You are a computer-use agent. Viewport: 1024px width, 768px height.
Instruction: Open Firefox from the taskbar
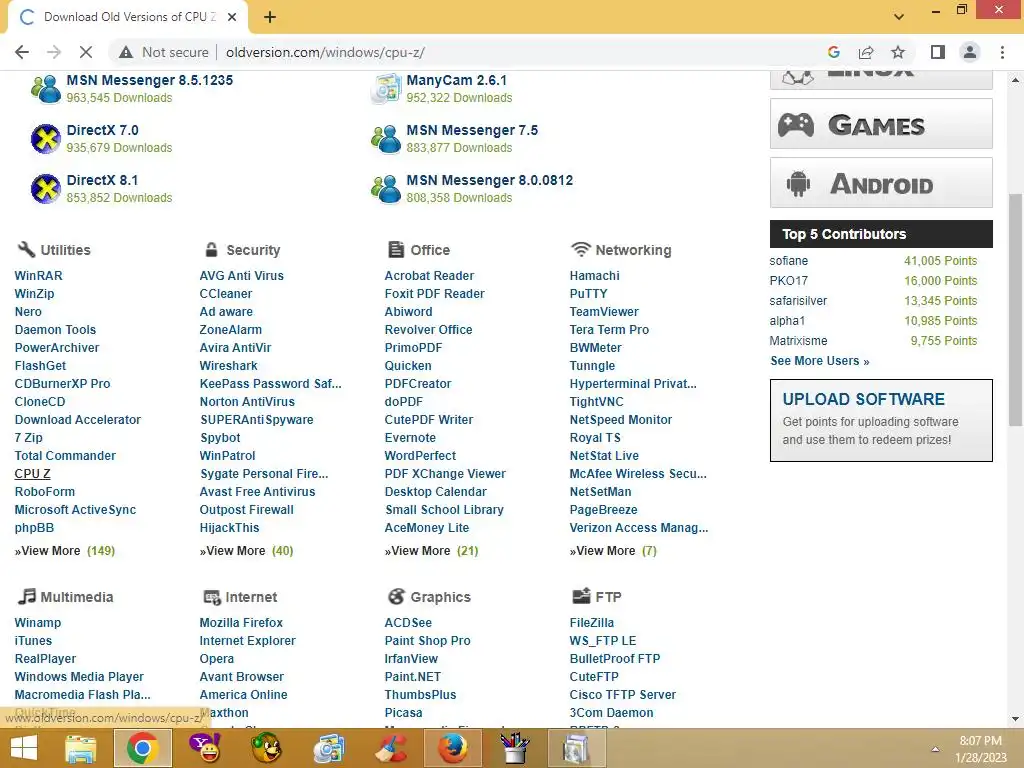(x=453, y=748)
